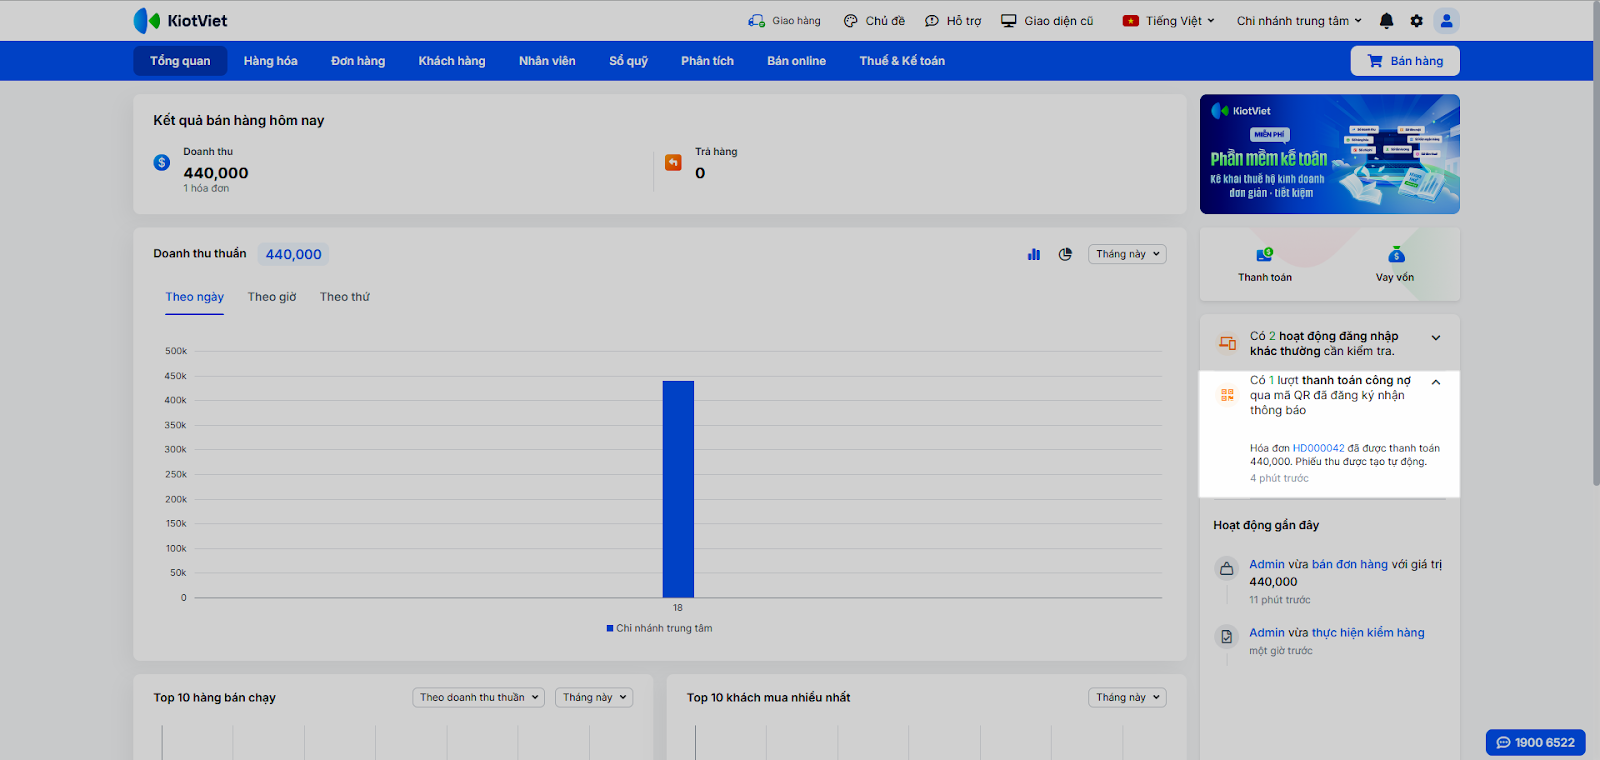Open Top 10 khách mua period dropdown
Image resolution: width=1600 pixels, height=760 pixels.
(1127, 698)
